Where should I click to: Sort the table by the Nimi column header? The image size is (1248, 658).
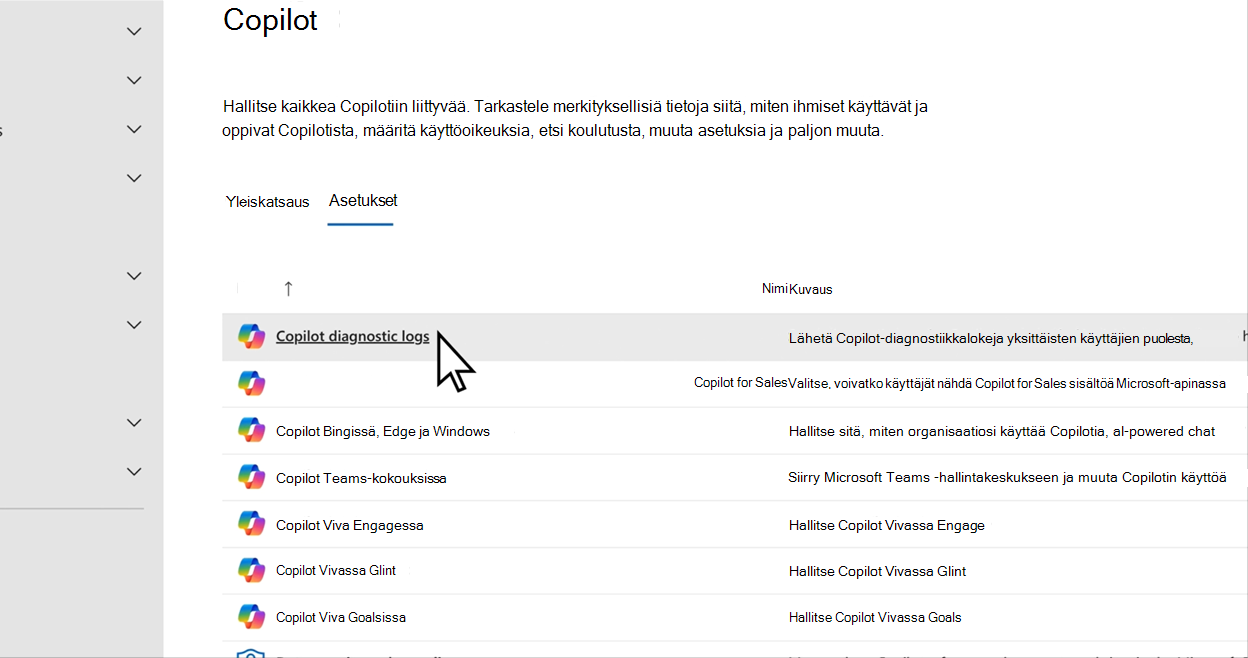[x=774, y=289]
